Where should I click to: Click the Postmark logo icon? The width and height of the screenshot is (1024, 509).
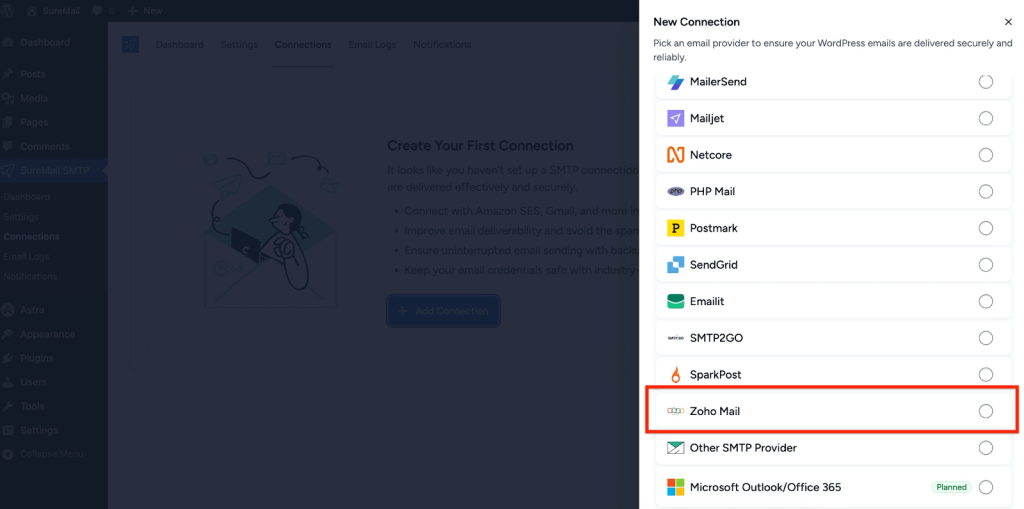[675, 228]
